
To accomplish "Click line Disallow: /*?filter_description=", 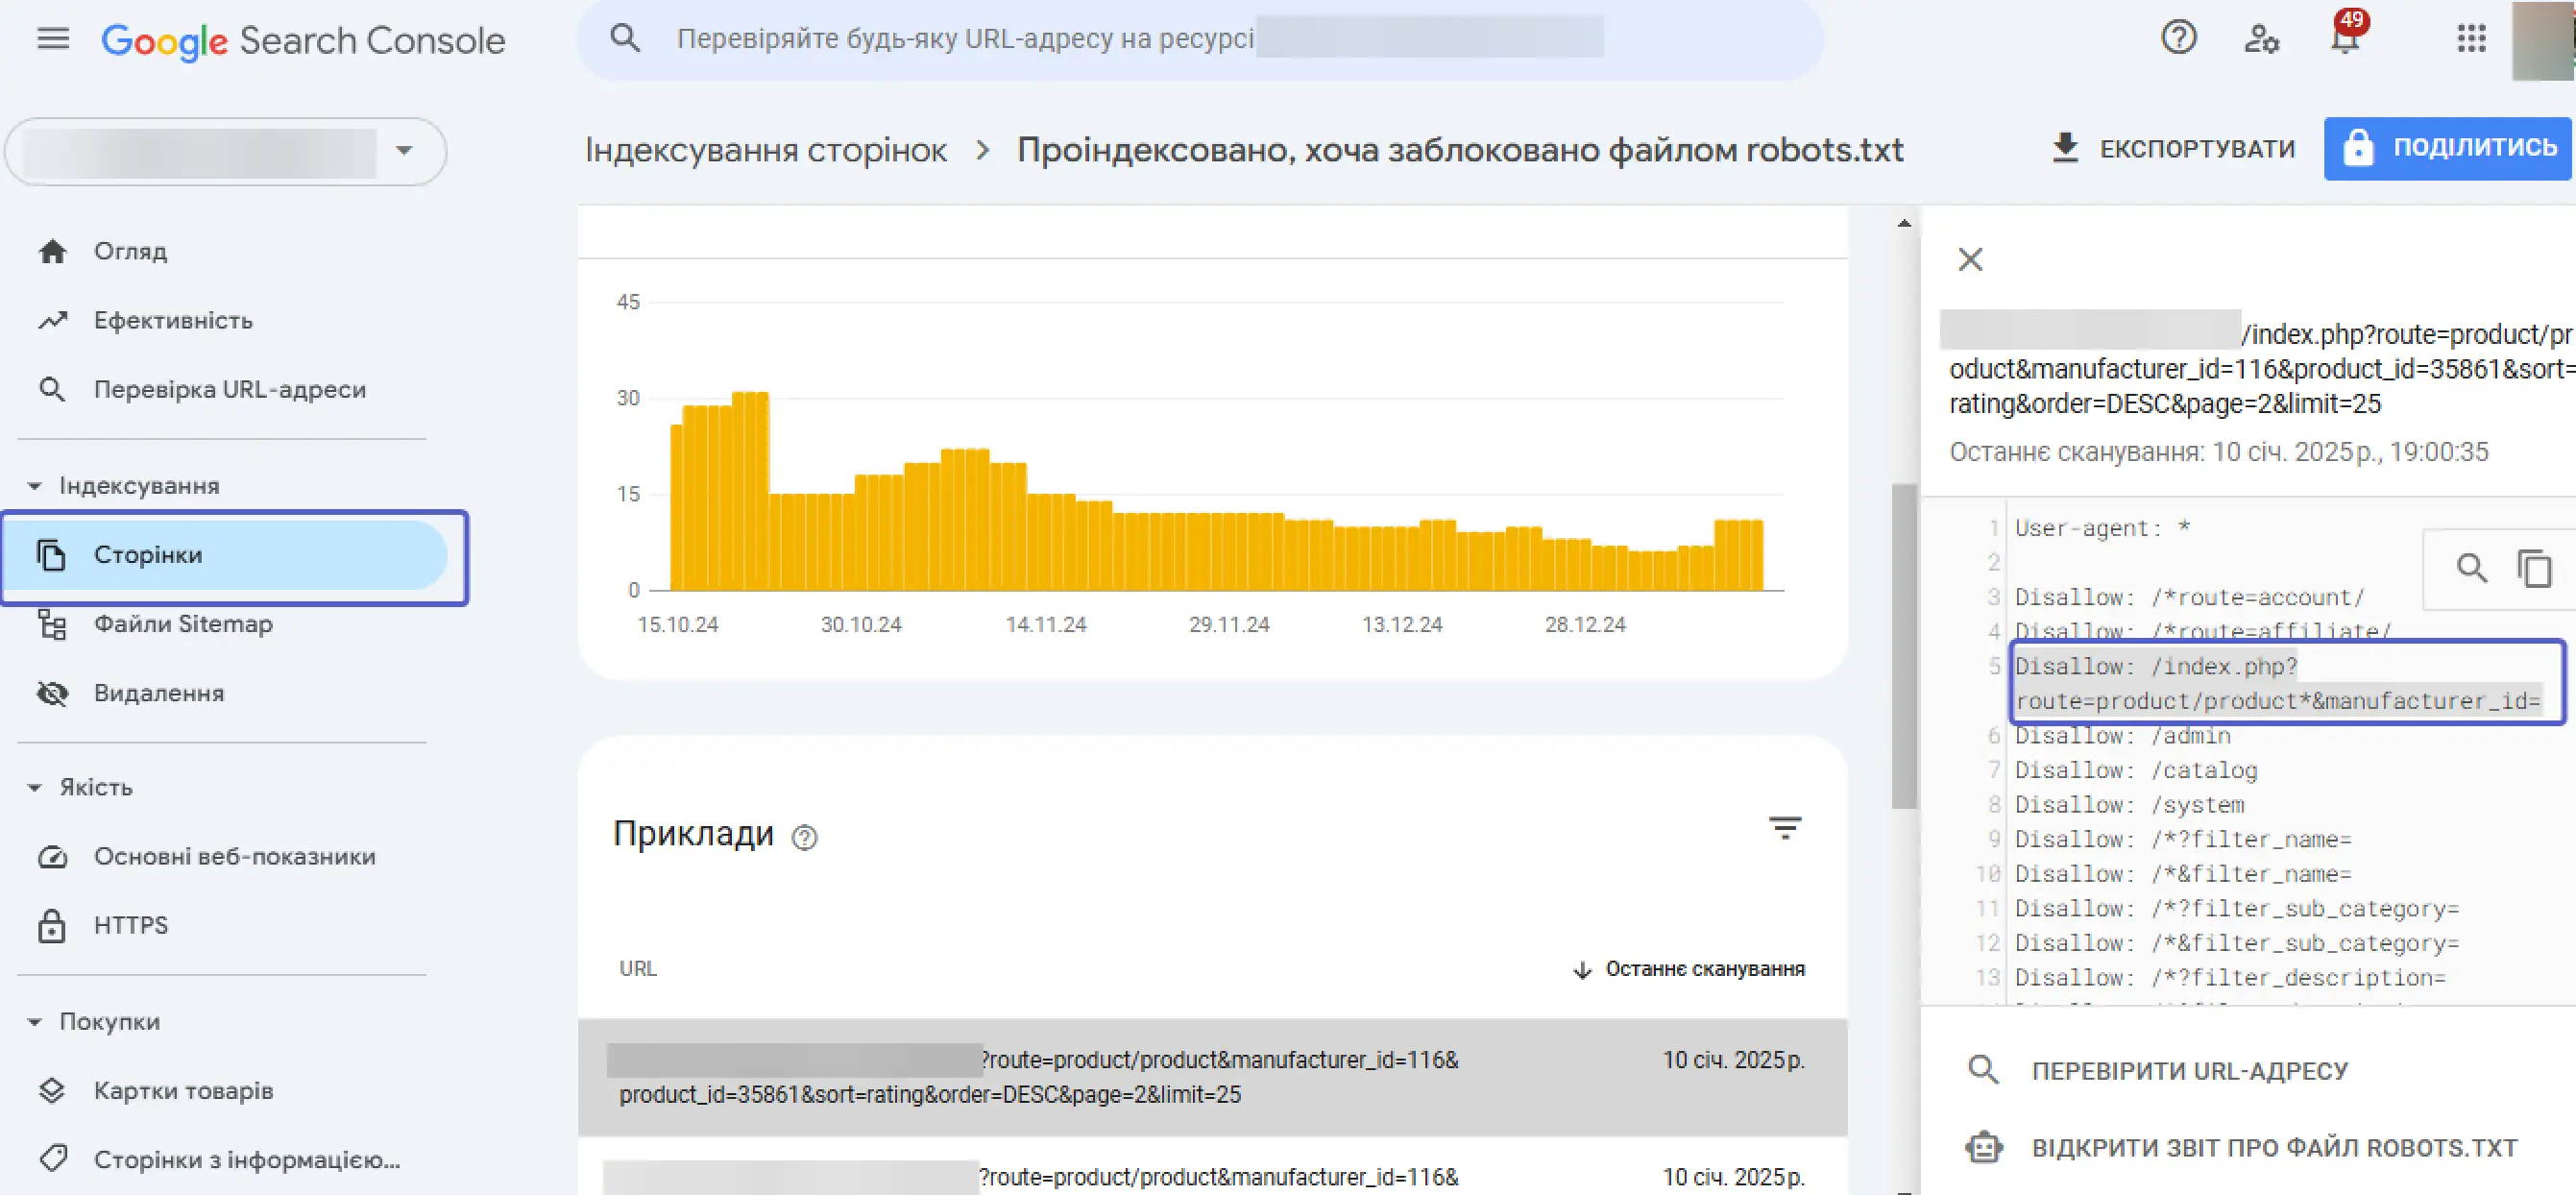I will [2230, 978].
